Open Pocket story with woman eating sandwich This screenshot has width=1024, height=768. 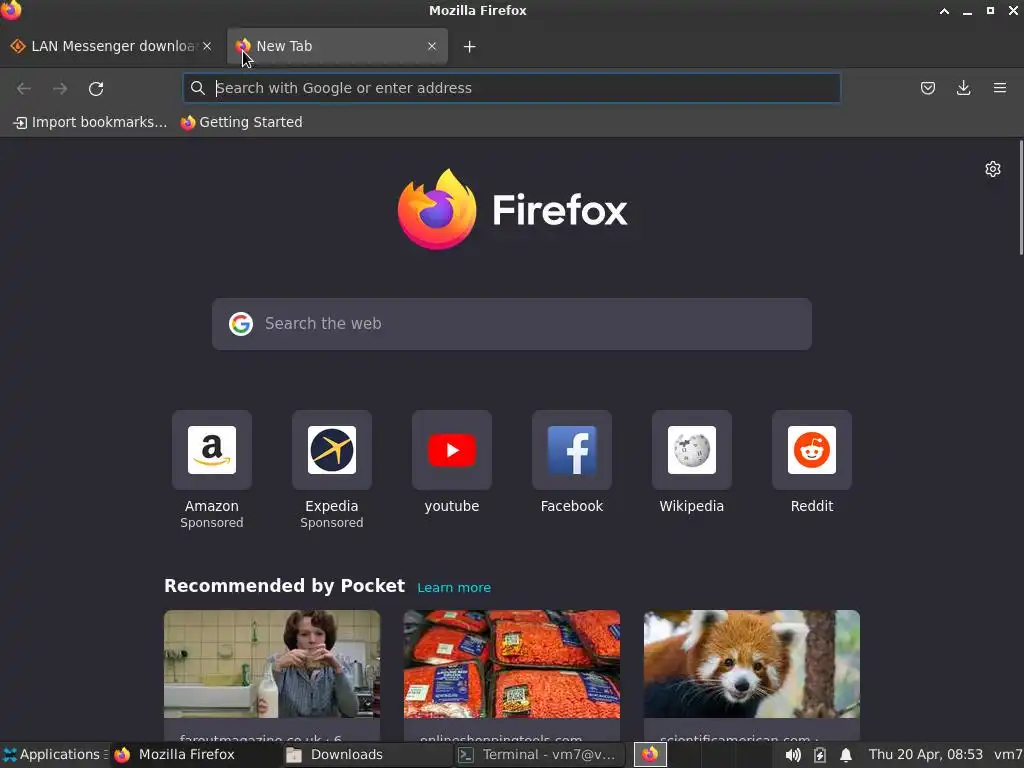click(272, 676)
